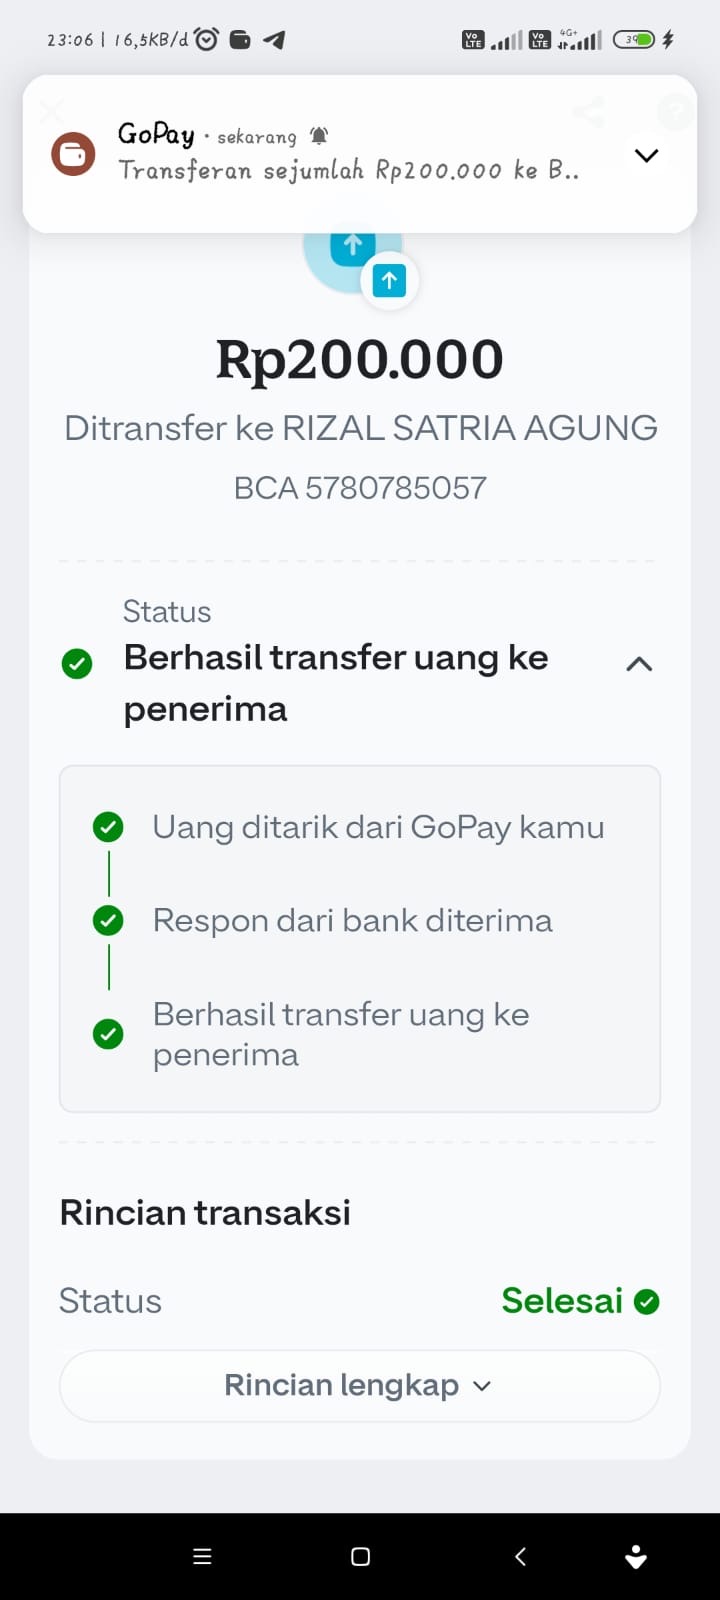Tap the bell icon in notification
The width and height of the screenshot is (720, 1600).
[x=319, y=135]
